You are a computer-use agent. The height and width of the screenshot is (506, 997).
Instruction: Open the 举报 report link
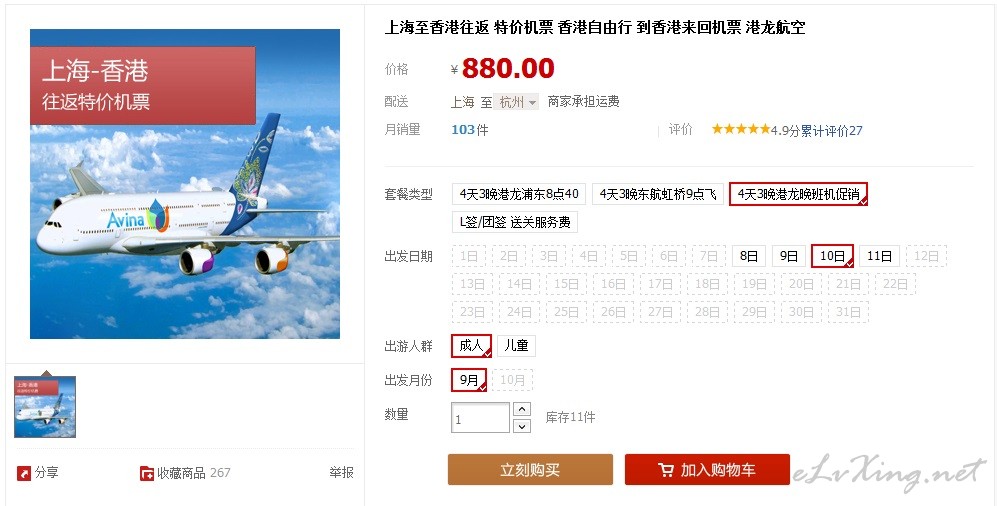click(341, 472)
